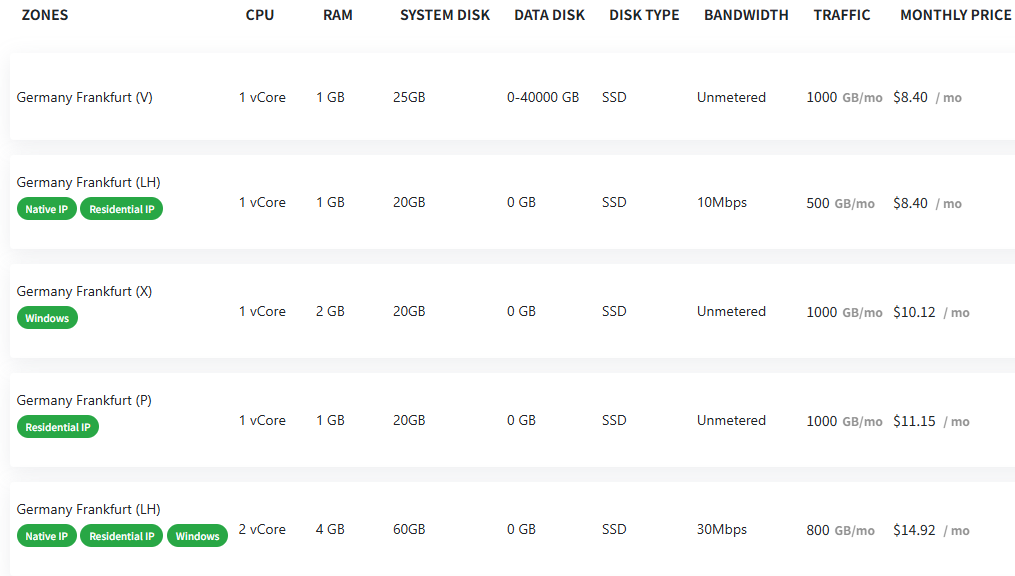Image resolution: width=1015 pixels, height=576 pixels.
Task: Sort by the CPU column header
Action: point(260,15)
